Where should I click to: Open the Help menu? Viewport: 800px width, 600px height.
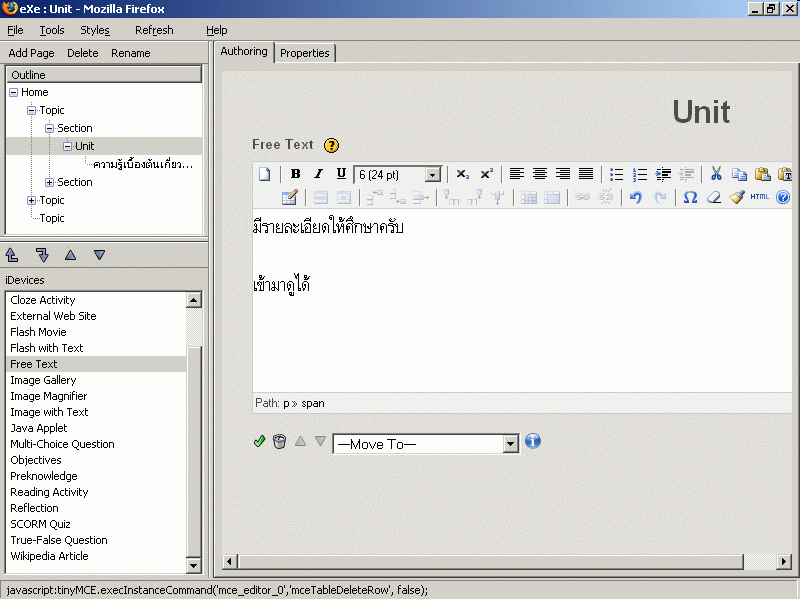coord(217,31)
